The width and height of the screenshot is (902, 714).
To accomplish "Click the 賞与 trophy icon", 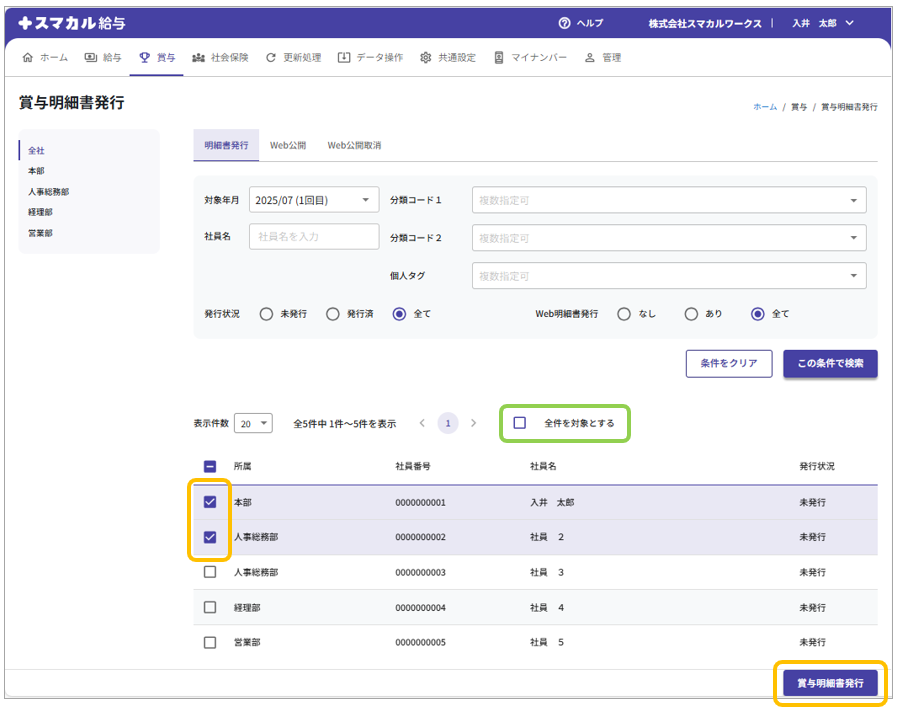I will point(145,58).
